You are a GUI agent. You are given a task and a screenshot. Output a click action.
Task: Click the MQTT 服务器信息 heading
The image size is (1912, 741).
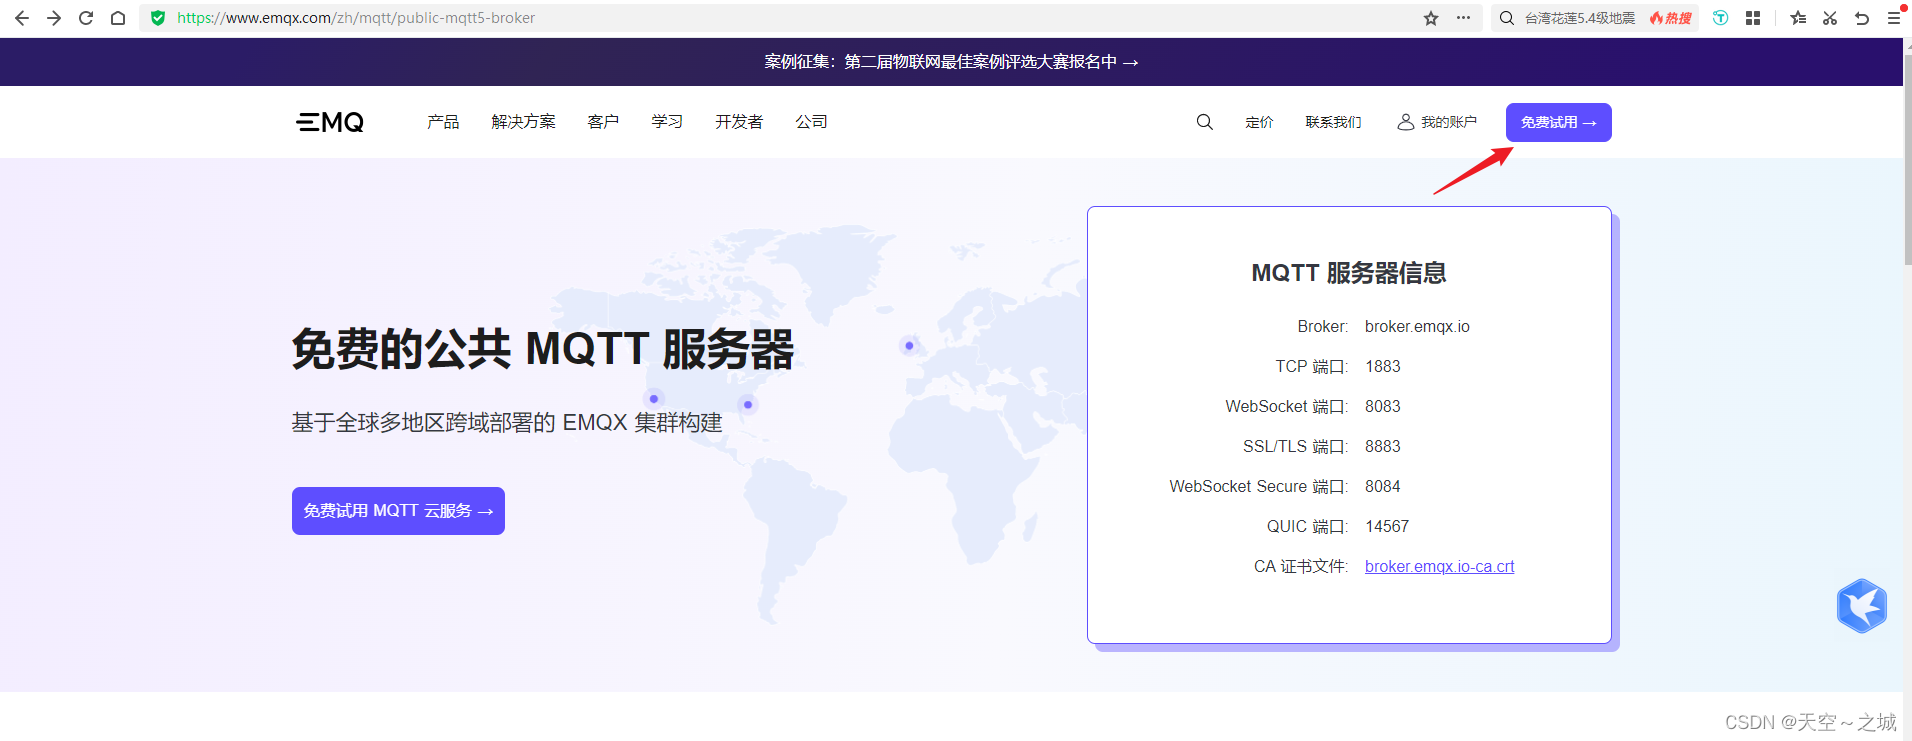pyautogui.click(x=1349, y=273)
